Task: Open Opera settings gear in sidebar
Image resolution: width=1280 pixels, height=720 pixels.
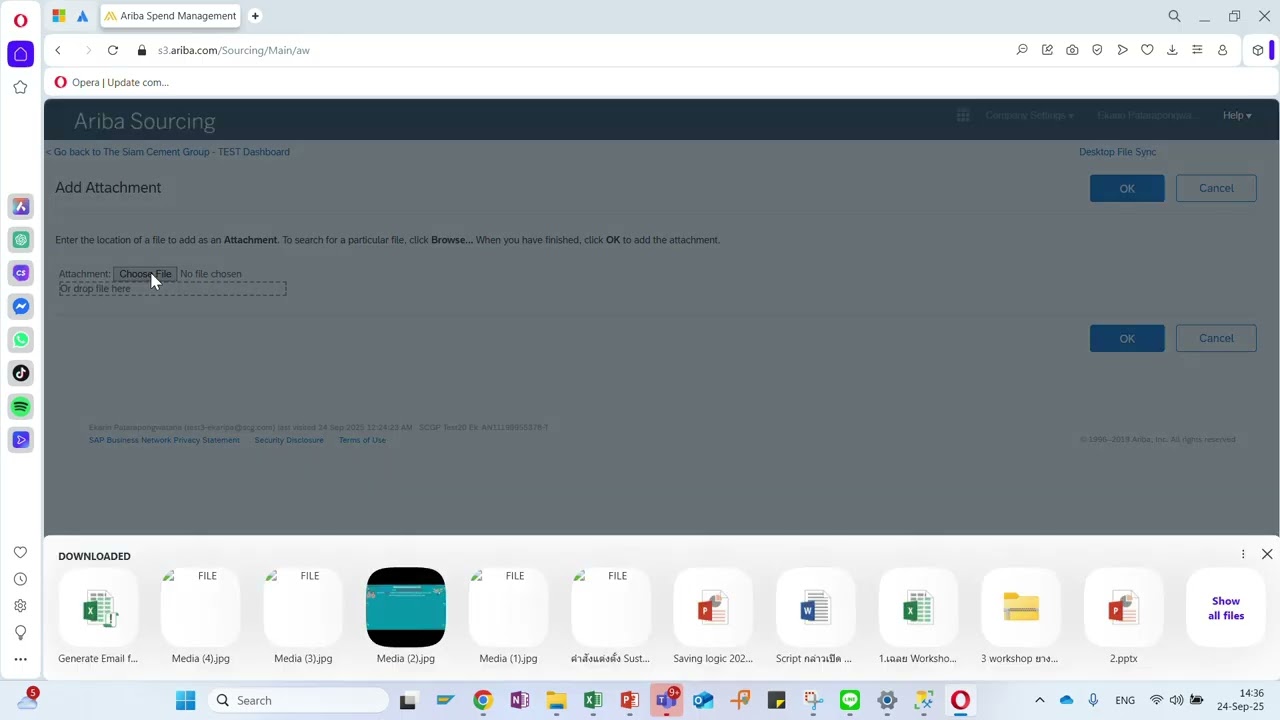Action: (x=20, y=606)
